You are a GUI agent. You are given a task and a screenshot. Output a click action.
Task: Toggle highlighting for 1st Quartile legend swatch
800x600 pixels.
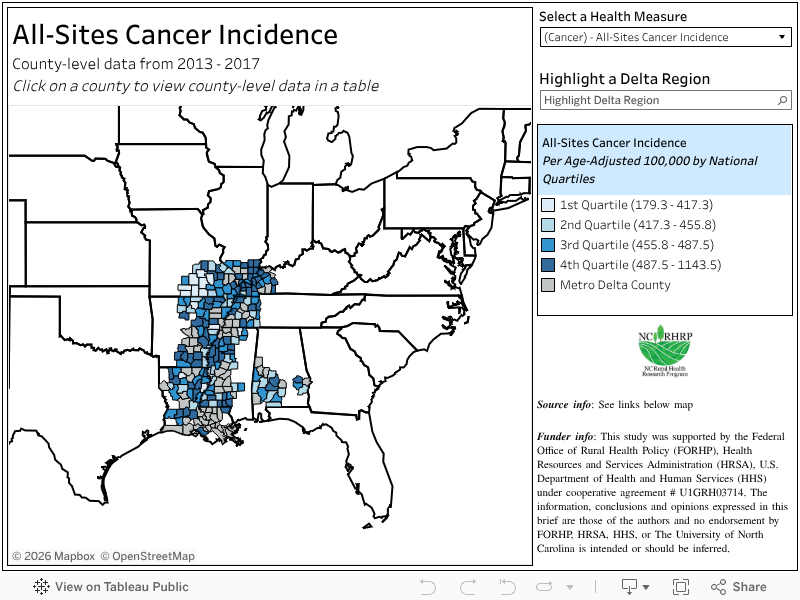coord(549,204)
